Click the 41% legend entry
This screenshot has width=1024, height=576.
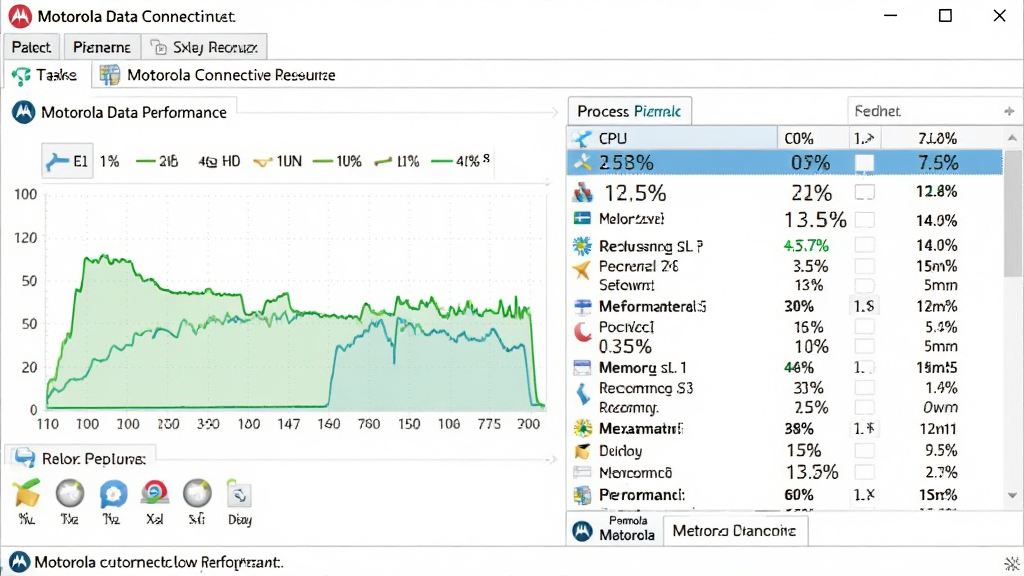[460, 161]
